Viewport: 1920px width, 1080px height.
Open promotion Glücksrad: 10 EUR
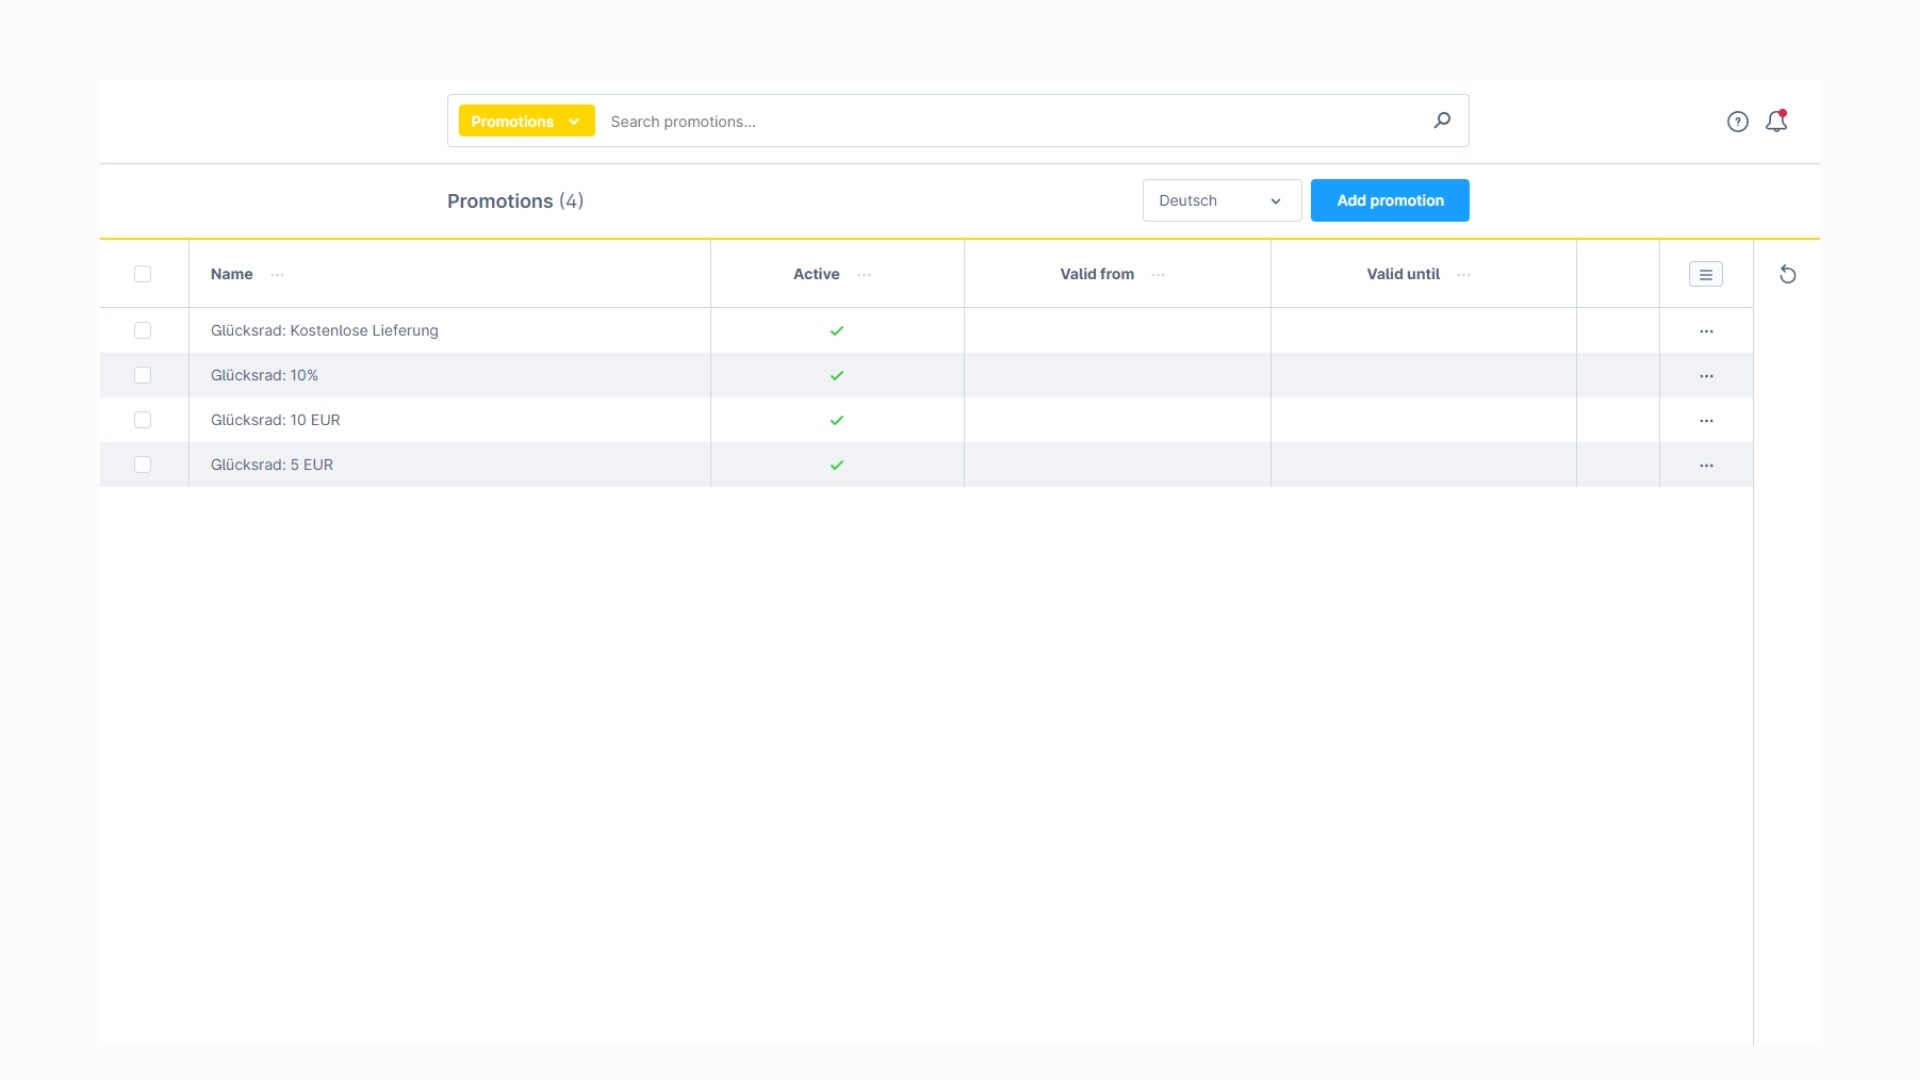click(x=275, y=420)
